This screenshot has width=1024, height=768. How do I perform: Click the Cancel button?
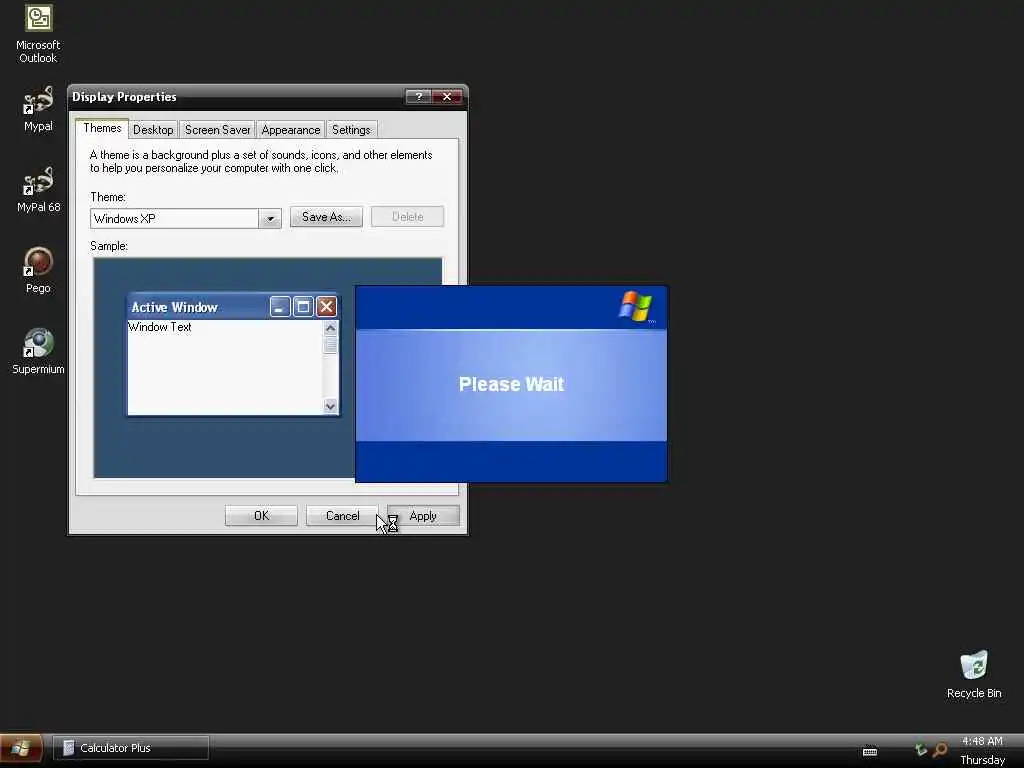pyautogui.click(x=342, y=516)
